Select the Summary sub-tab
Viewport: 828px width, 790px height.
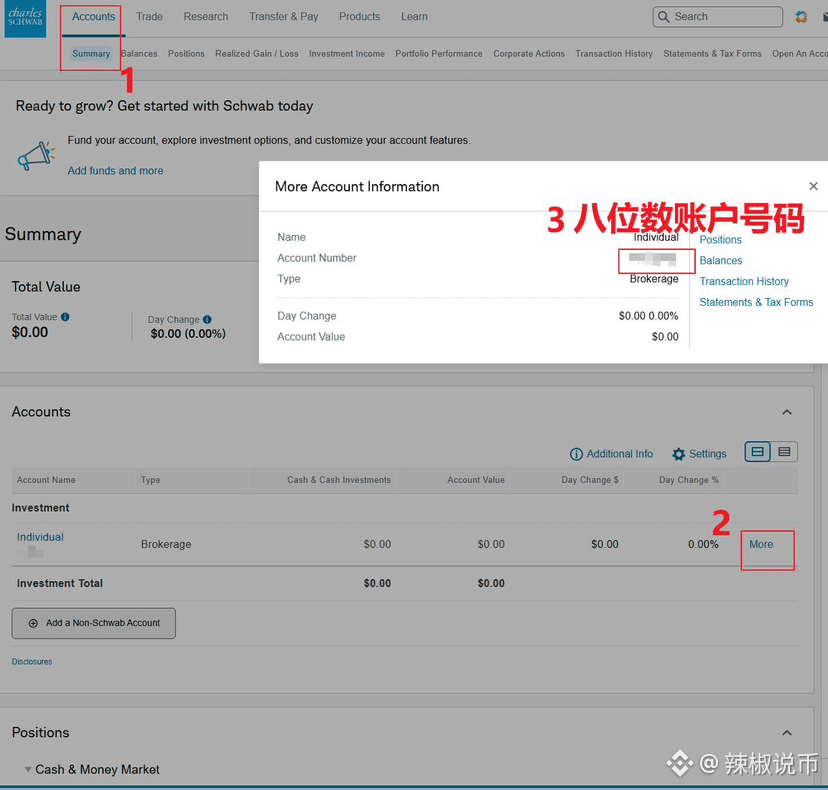click(91, 54)
